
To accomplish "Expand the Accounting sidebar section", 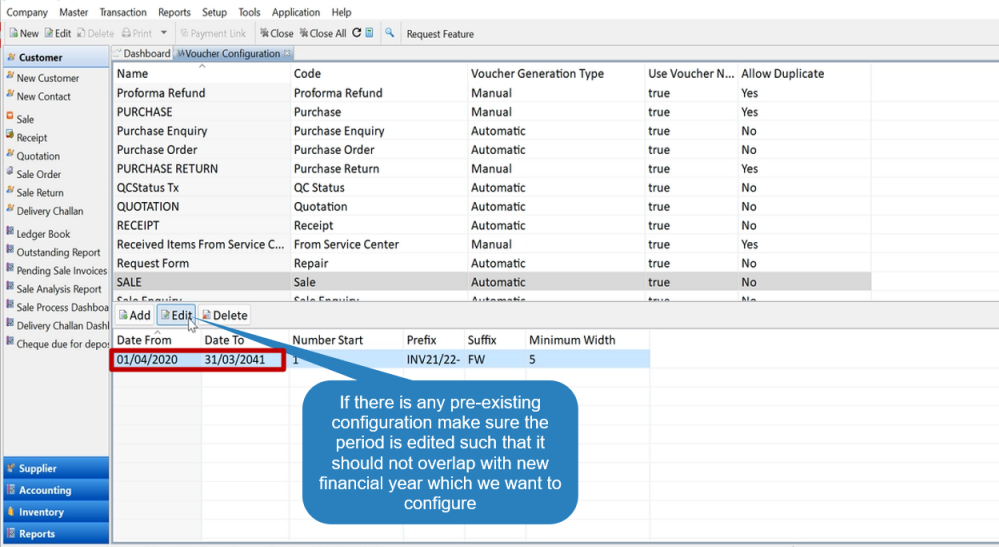I will 56,490.
